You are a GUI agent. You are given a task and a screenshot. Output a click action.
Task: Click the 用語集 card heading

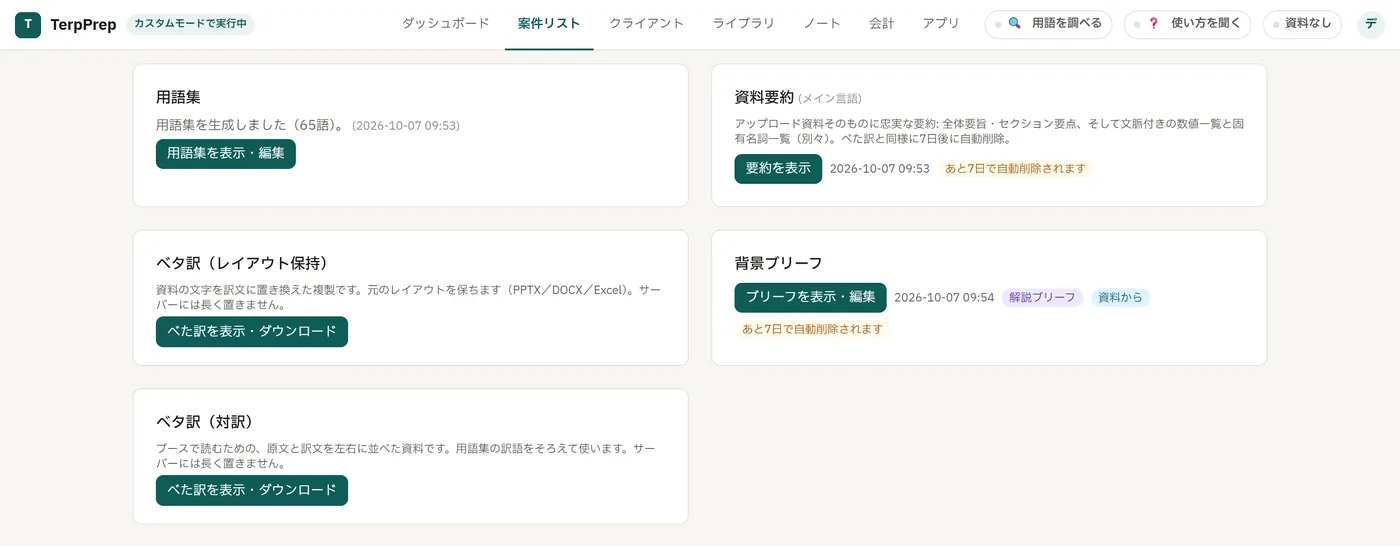[178, 97]
